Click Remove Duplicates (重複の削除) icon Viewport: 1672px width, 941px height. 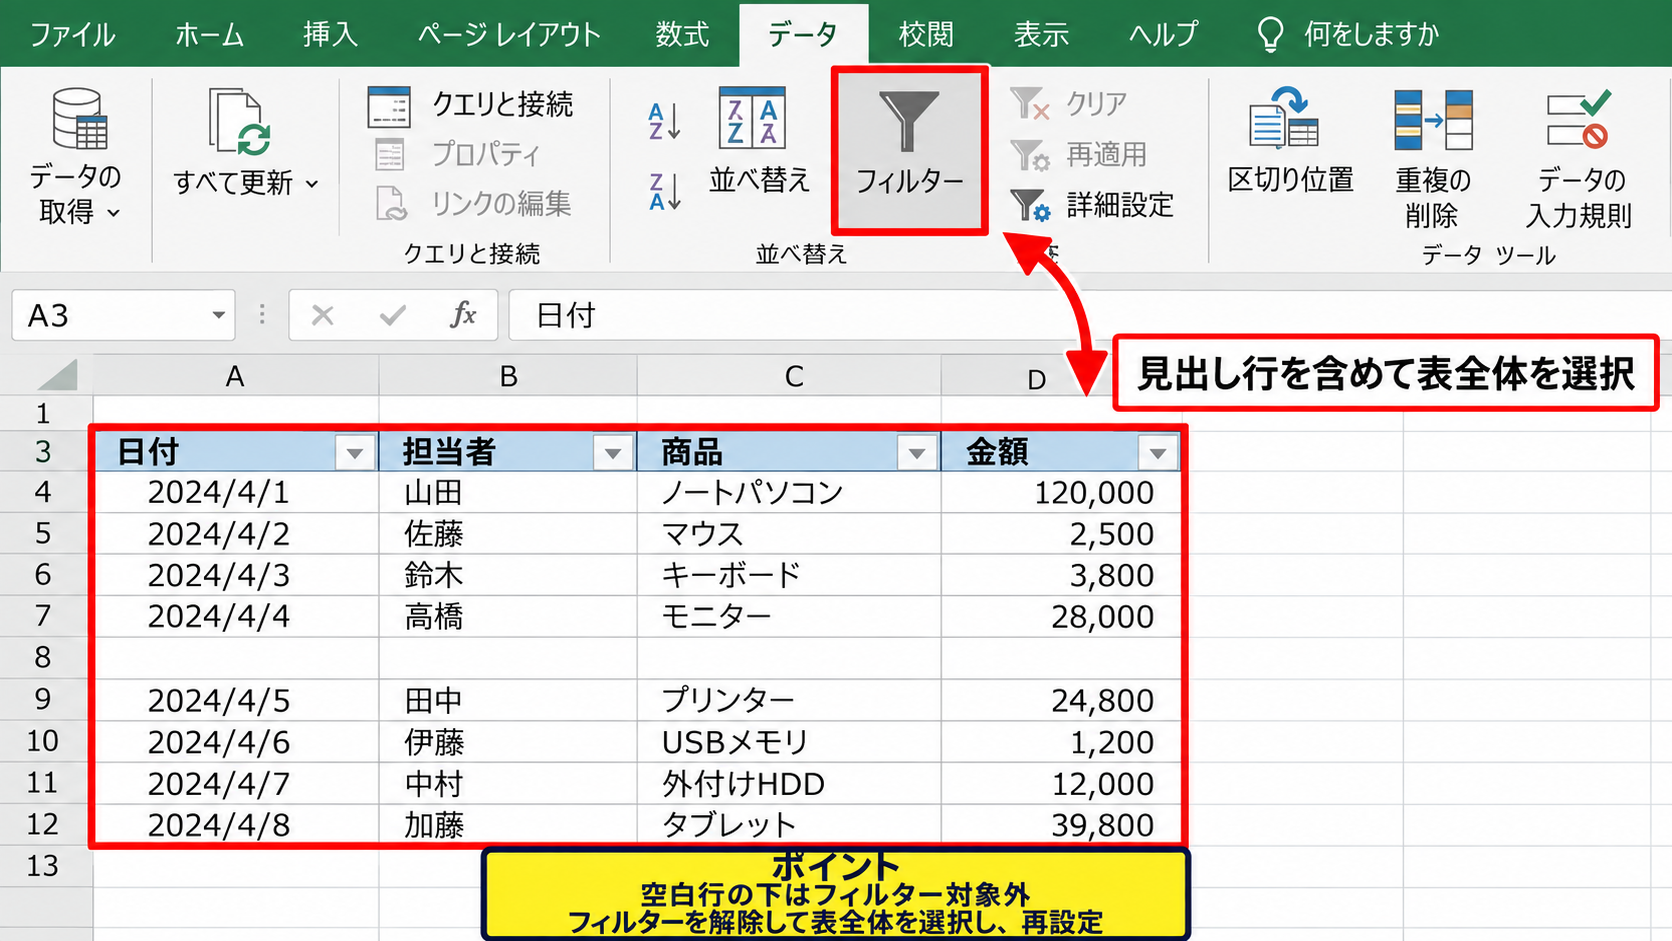coord(1433,119)
